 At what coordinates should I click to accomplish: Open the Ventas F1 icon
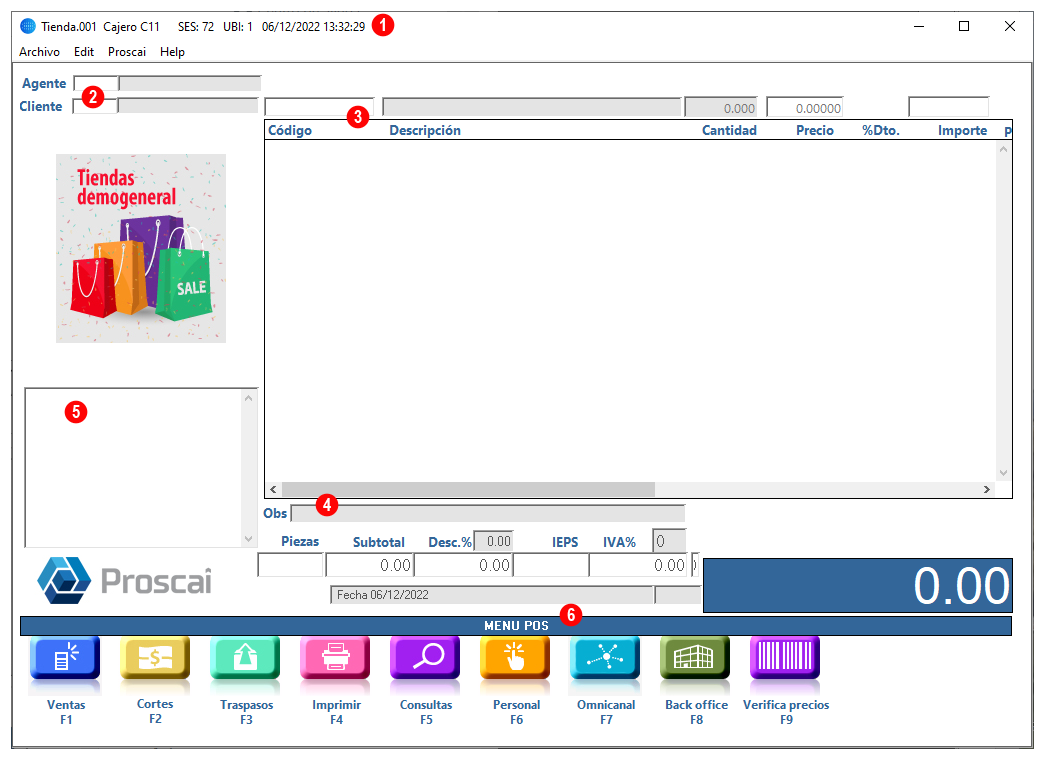64,658
